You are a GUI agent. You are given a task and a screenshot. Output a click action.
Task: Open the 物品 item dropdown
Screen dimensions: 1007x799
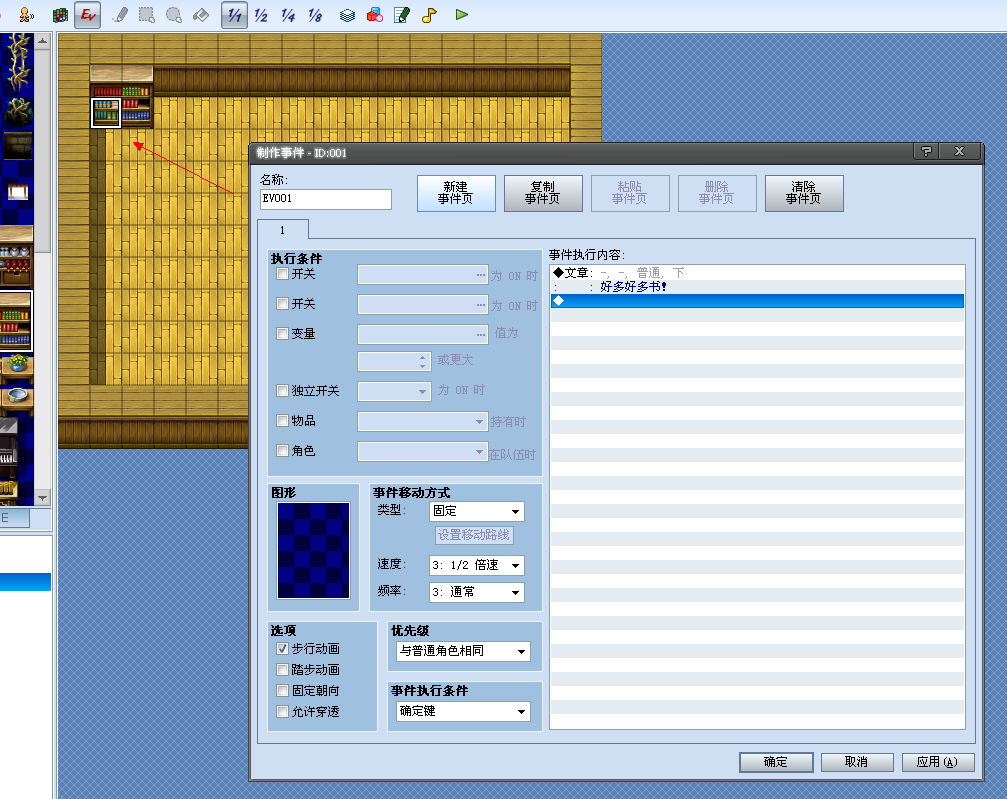tap(423, 421)
